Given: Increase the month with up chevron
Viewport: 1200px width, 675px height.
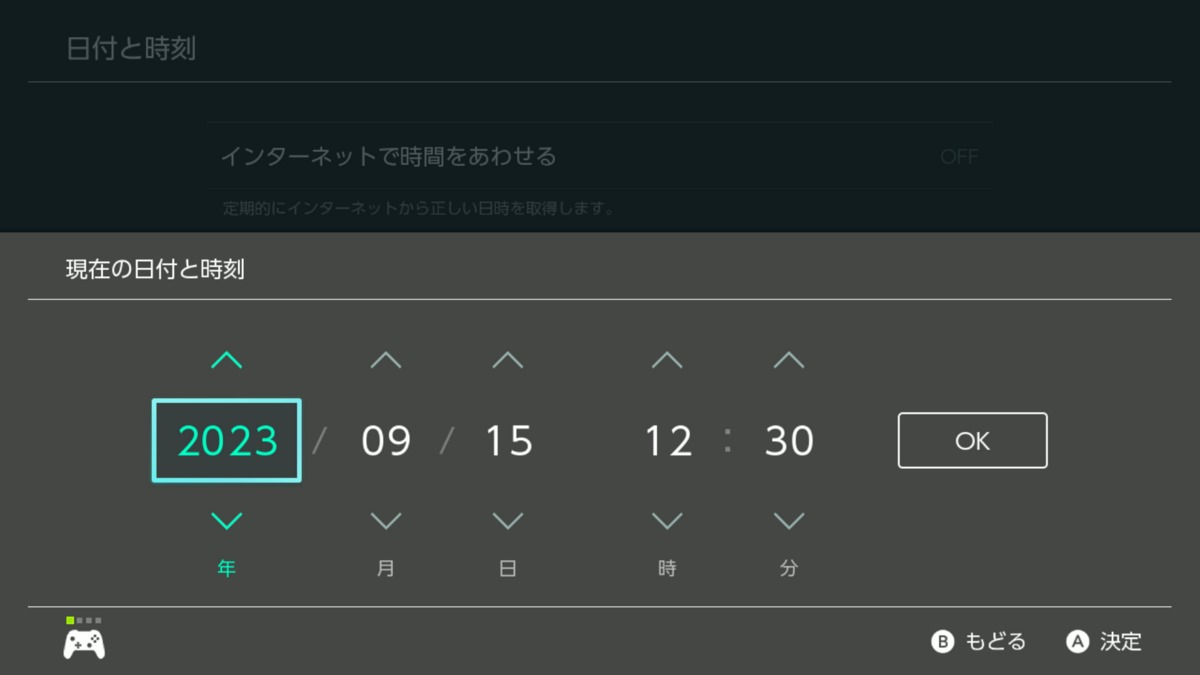Looking at the screenshot, I should point(386,360).
